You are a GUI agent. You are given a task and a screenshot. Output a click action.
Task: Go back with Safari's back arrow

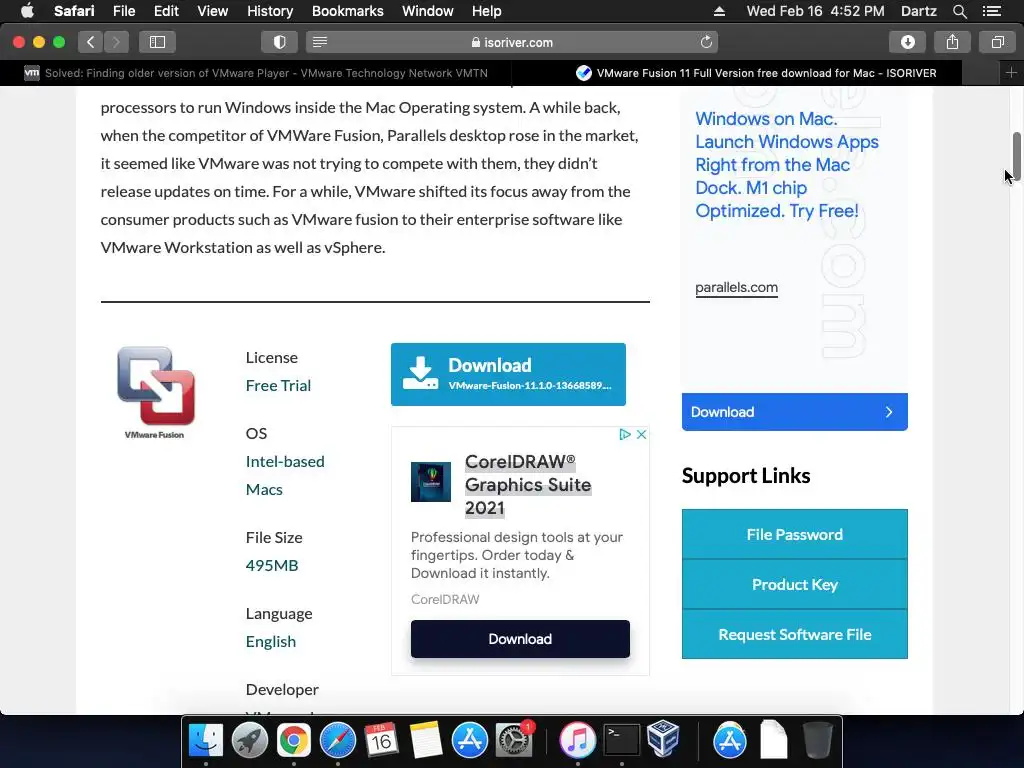(x=91, y=42)
